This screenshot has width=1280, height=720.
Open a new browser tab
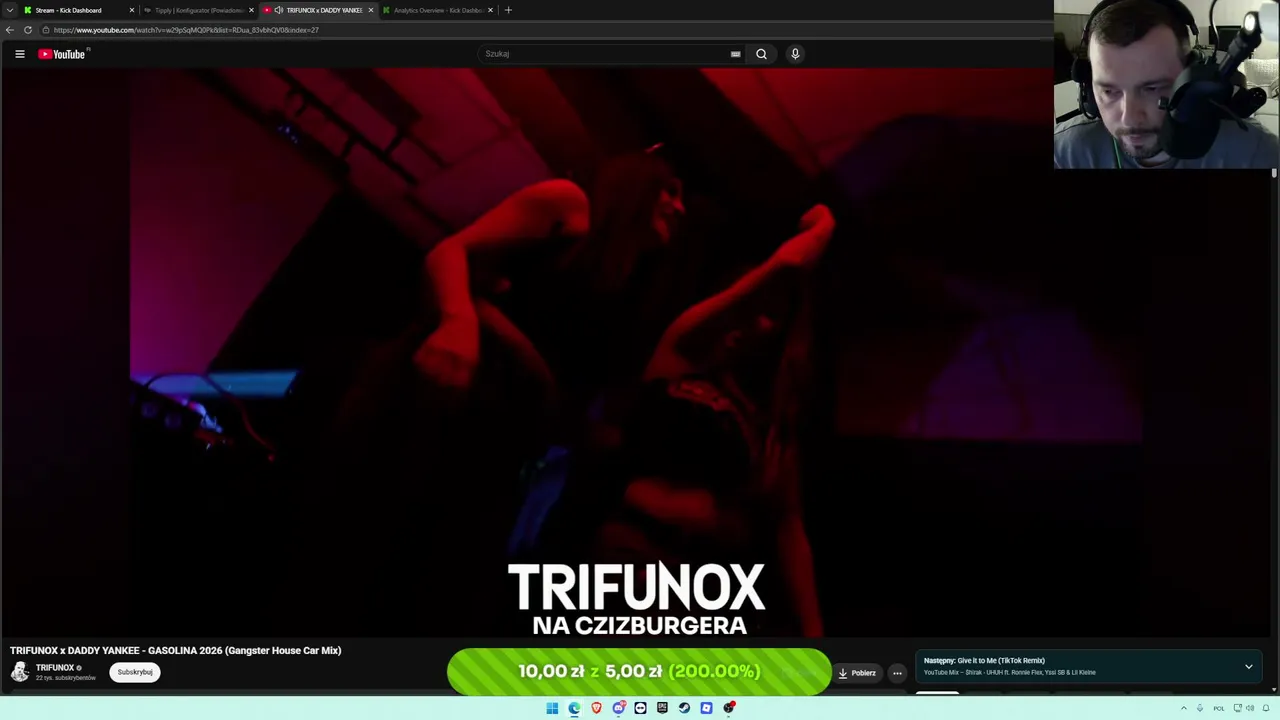[x=508, y=10]
